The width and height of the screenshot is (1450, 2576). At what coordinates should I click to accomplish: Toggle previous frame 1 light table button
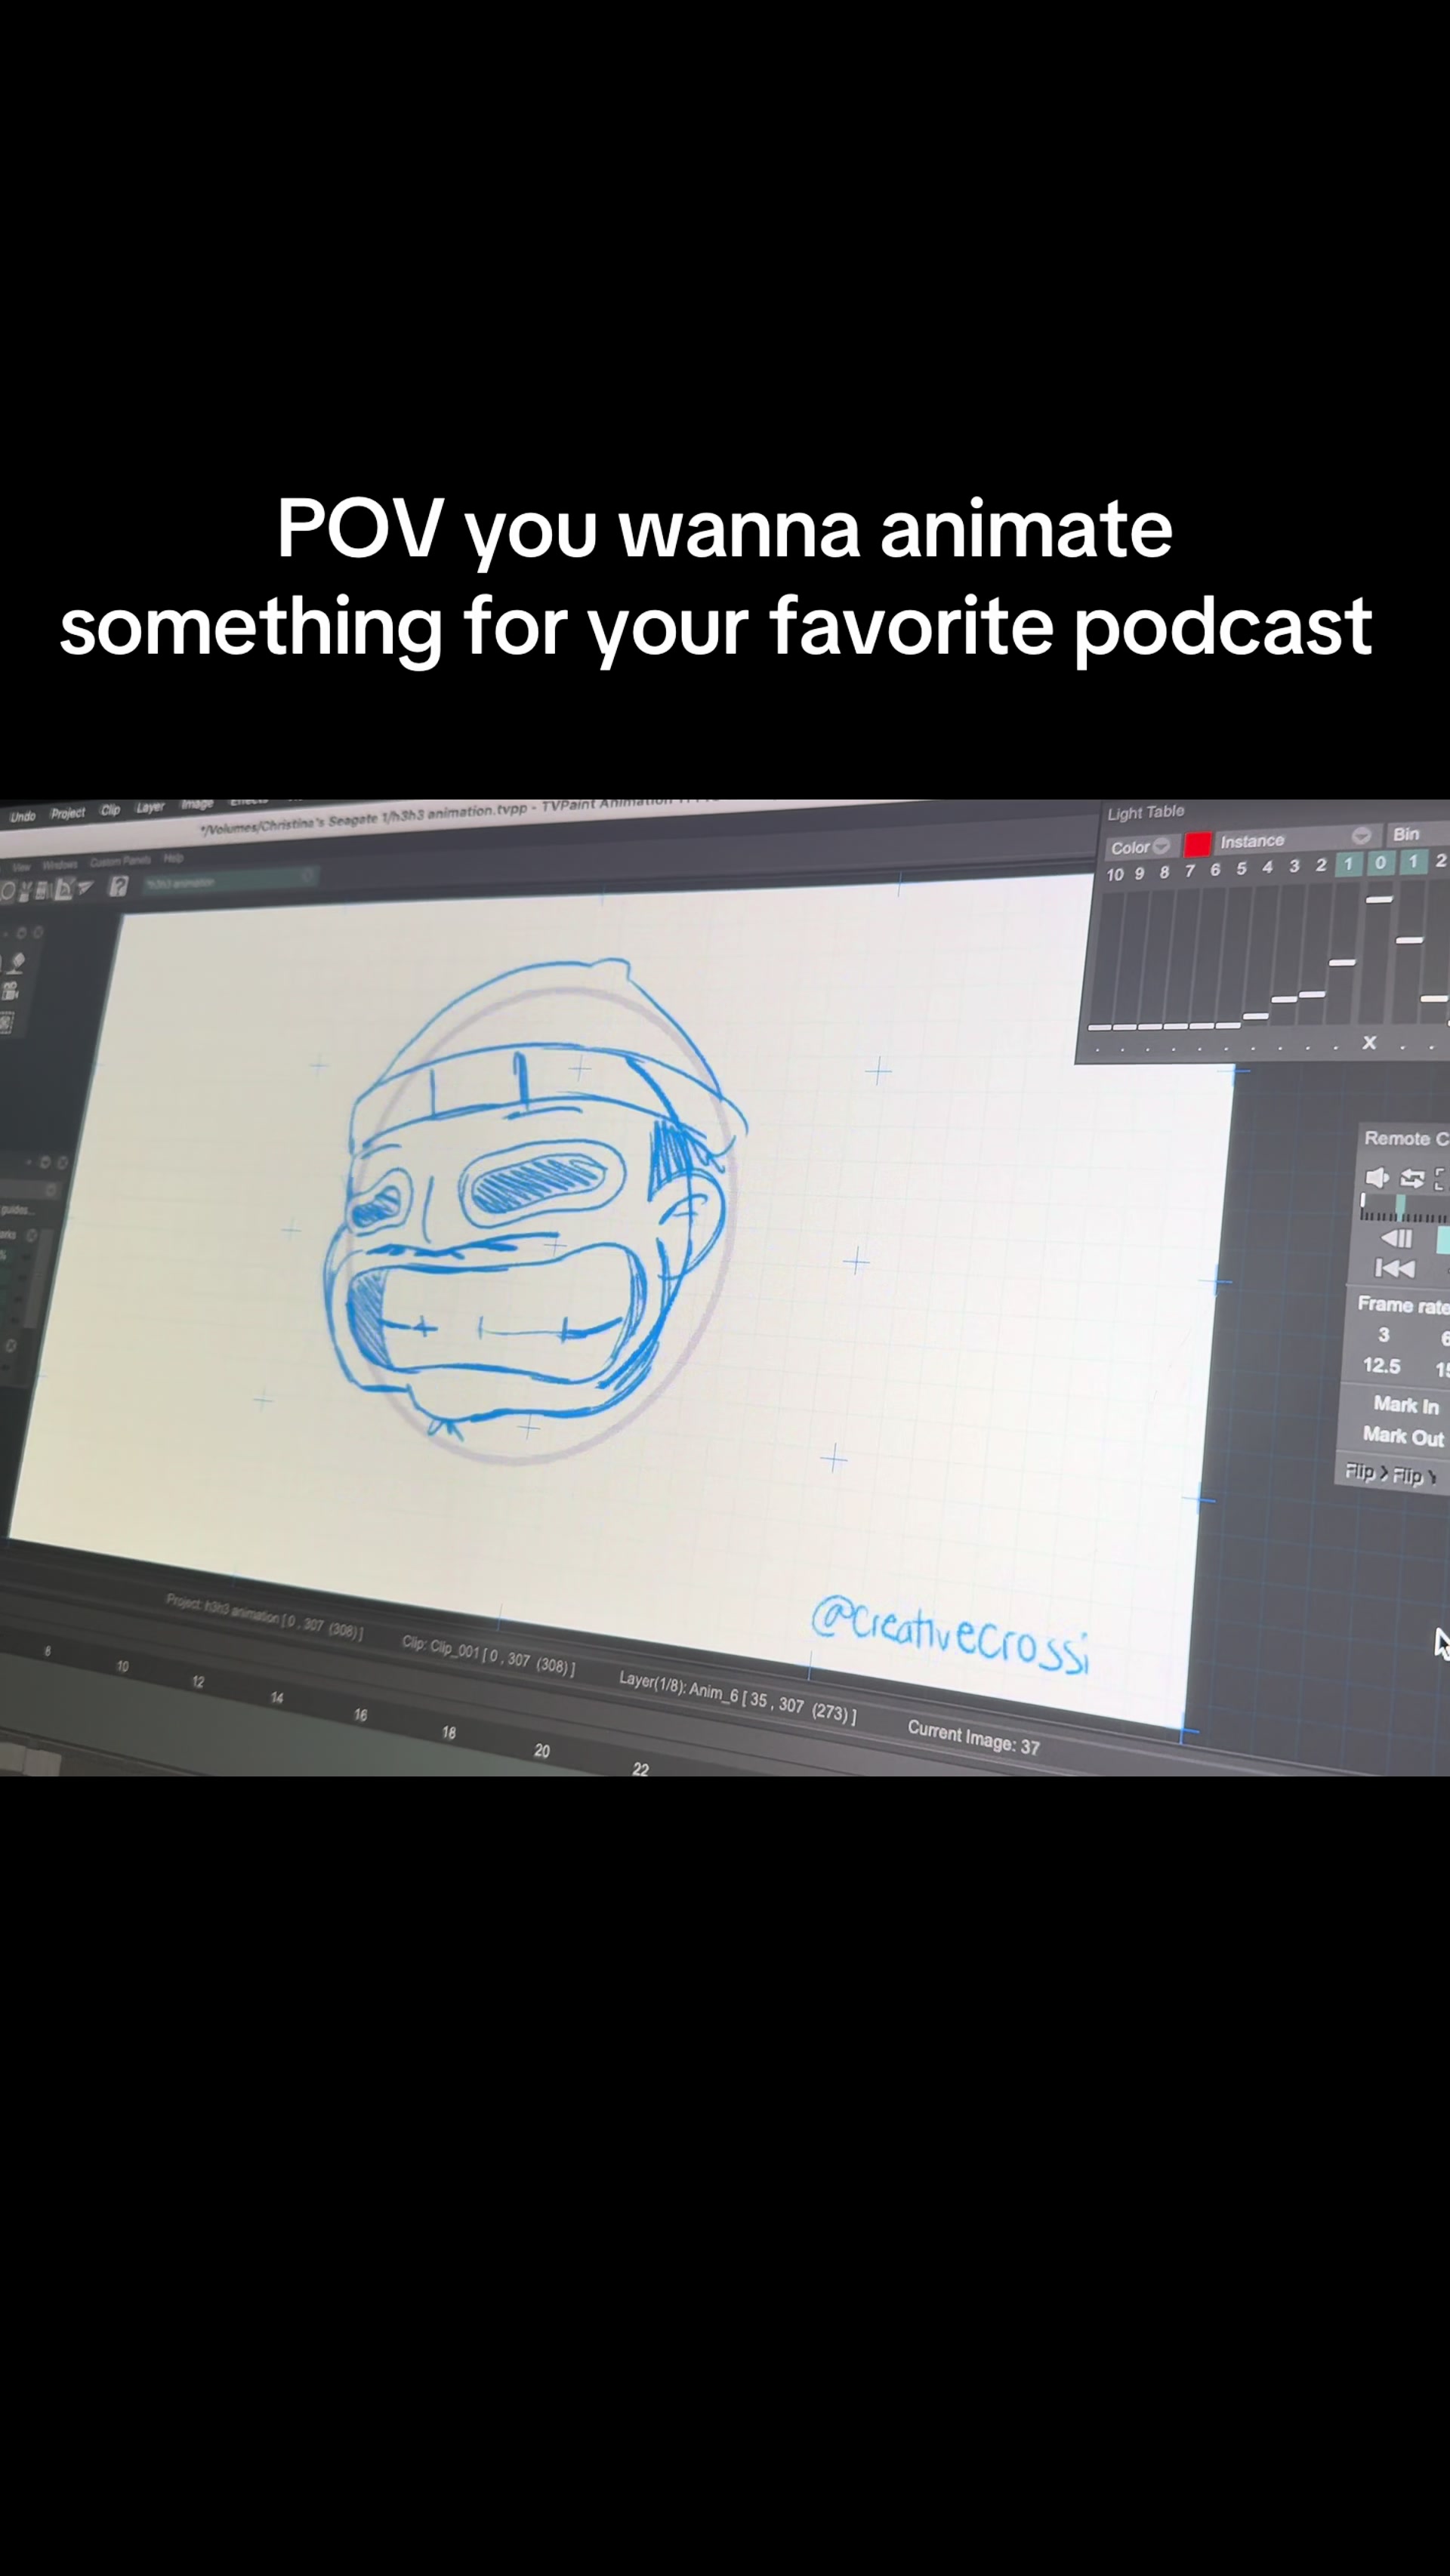coord(1348,863)
